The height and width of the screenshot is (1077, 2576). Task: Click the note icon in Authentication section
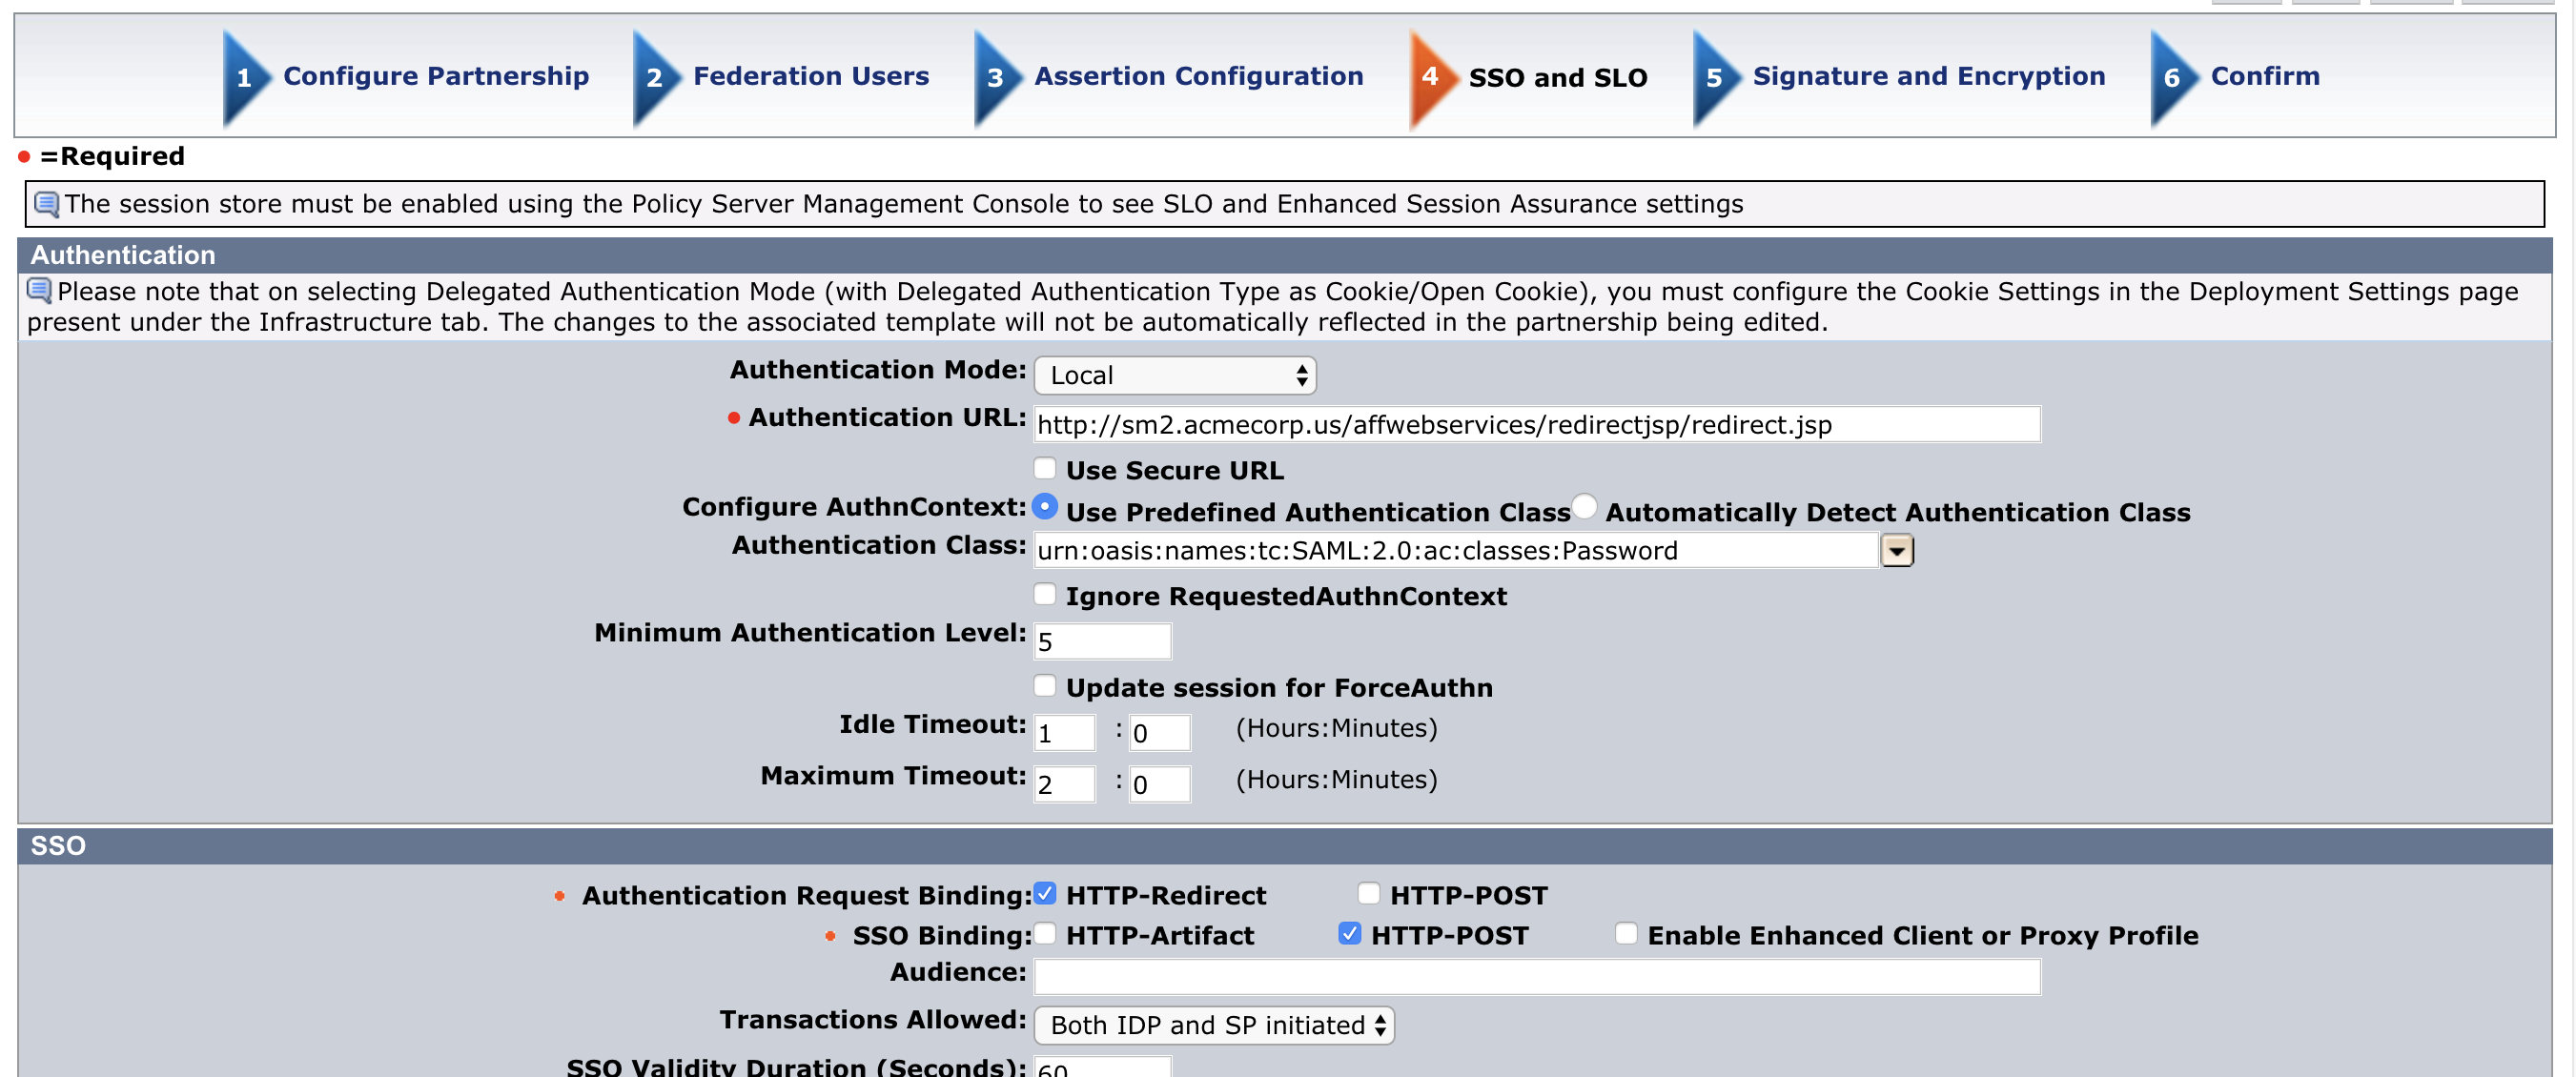coord(39,290)
